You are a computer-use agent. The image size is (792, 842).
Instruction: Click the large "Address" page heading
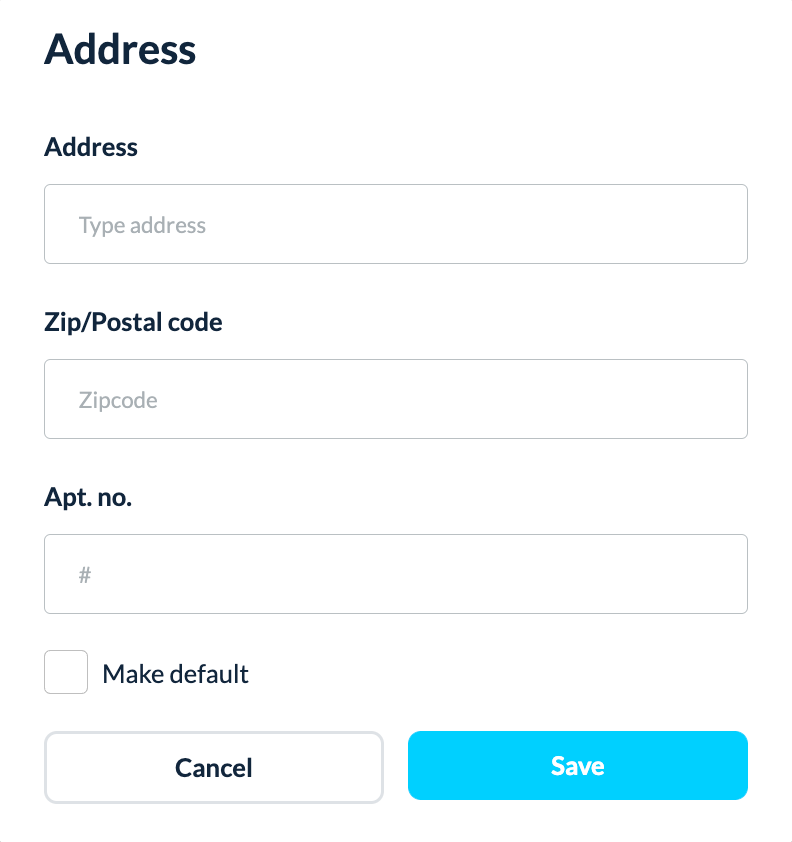(x=120, y=49)
